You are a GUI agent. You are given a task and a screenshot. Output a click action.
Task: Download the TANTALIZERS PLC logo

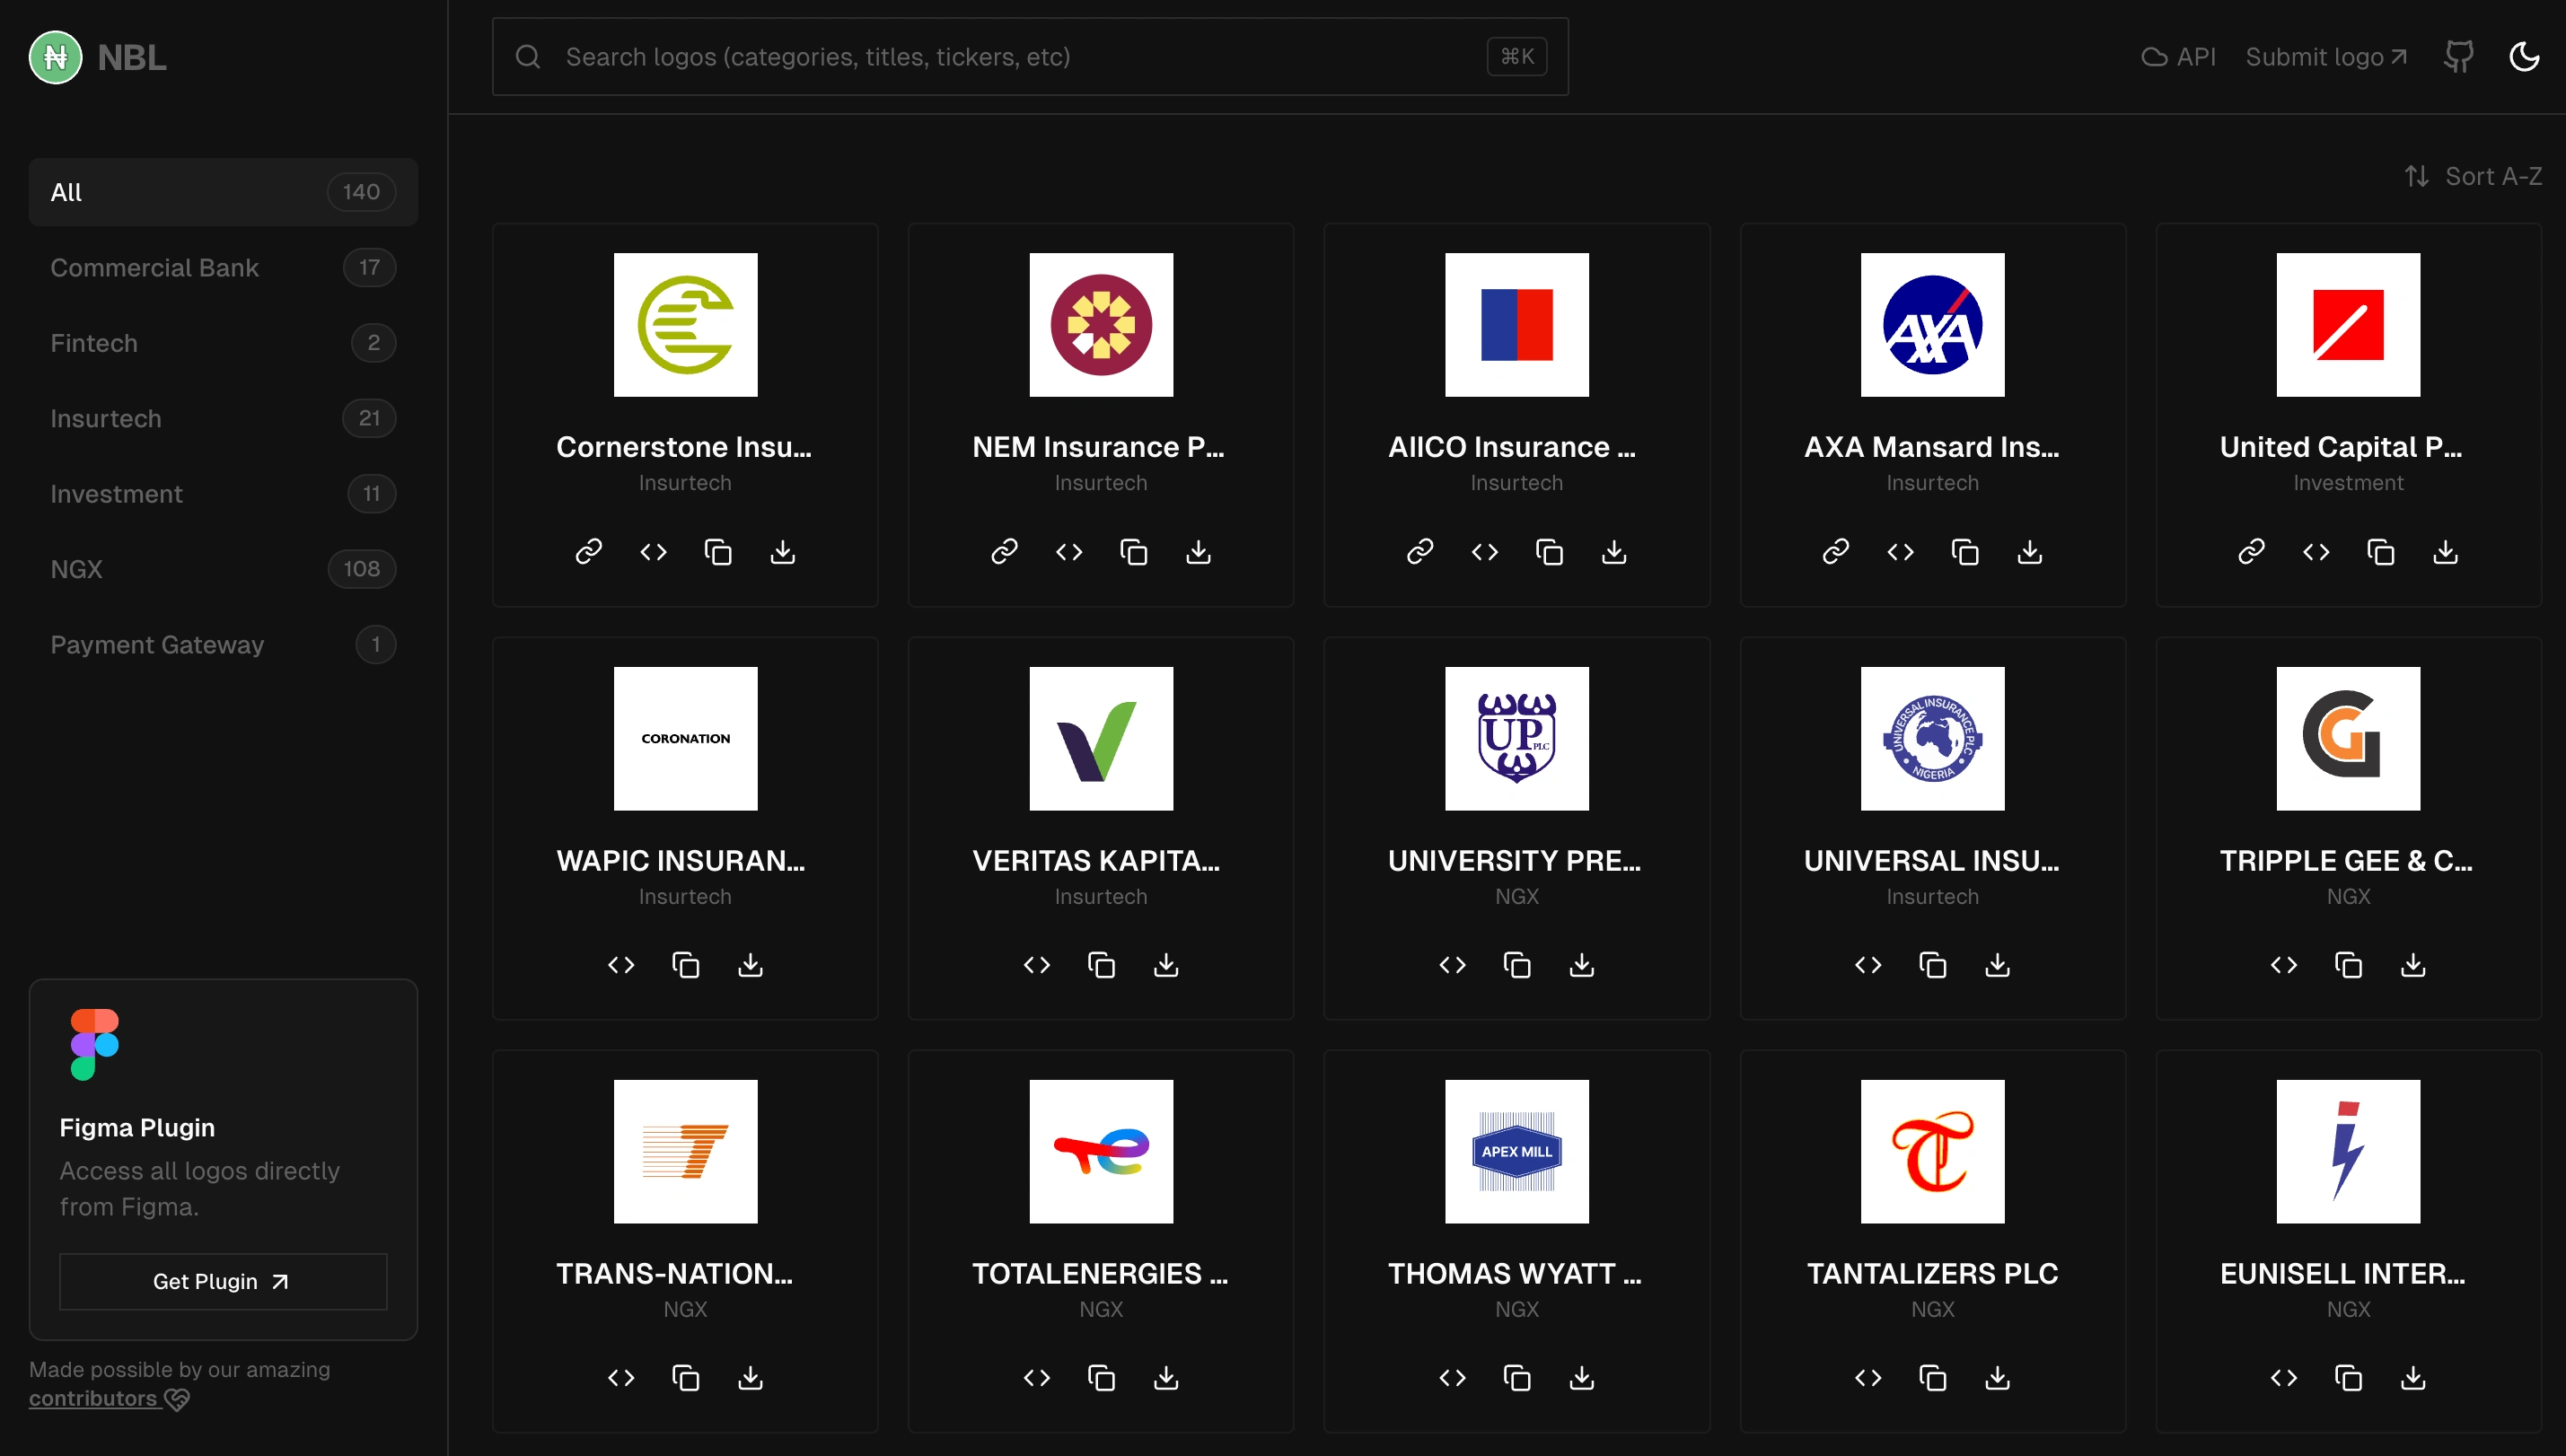pyautogui.click(x=1998, y=1378)
